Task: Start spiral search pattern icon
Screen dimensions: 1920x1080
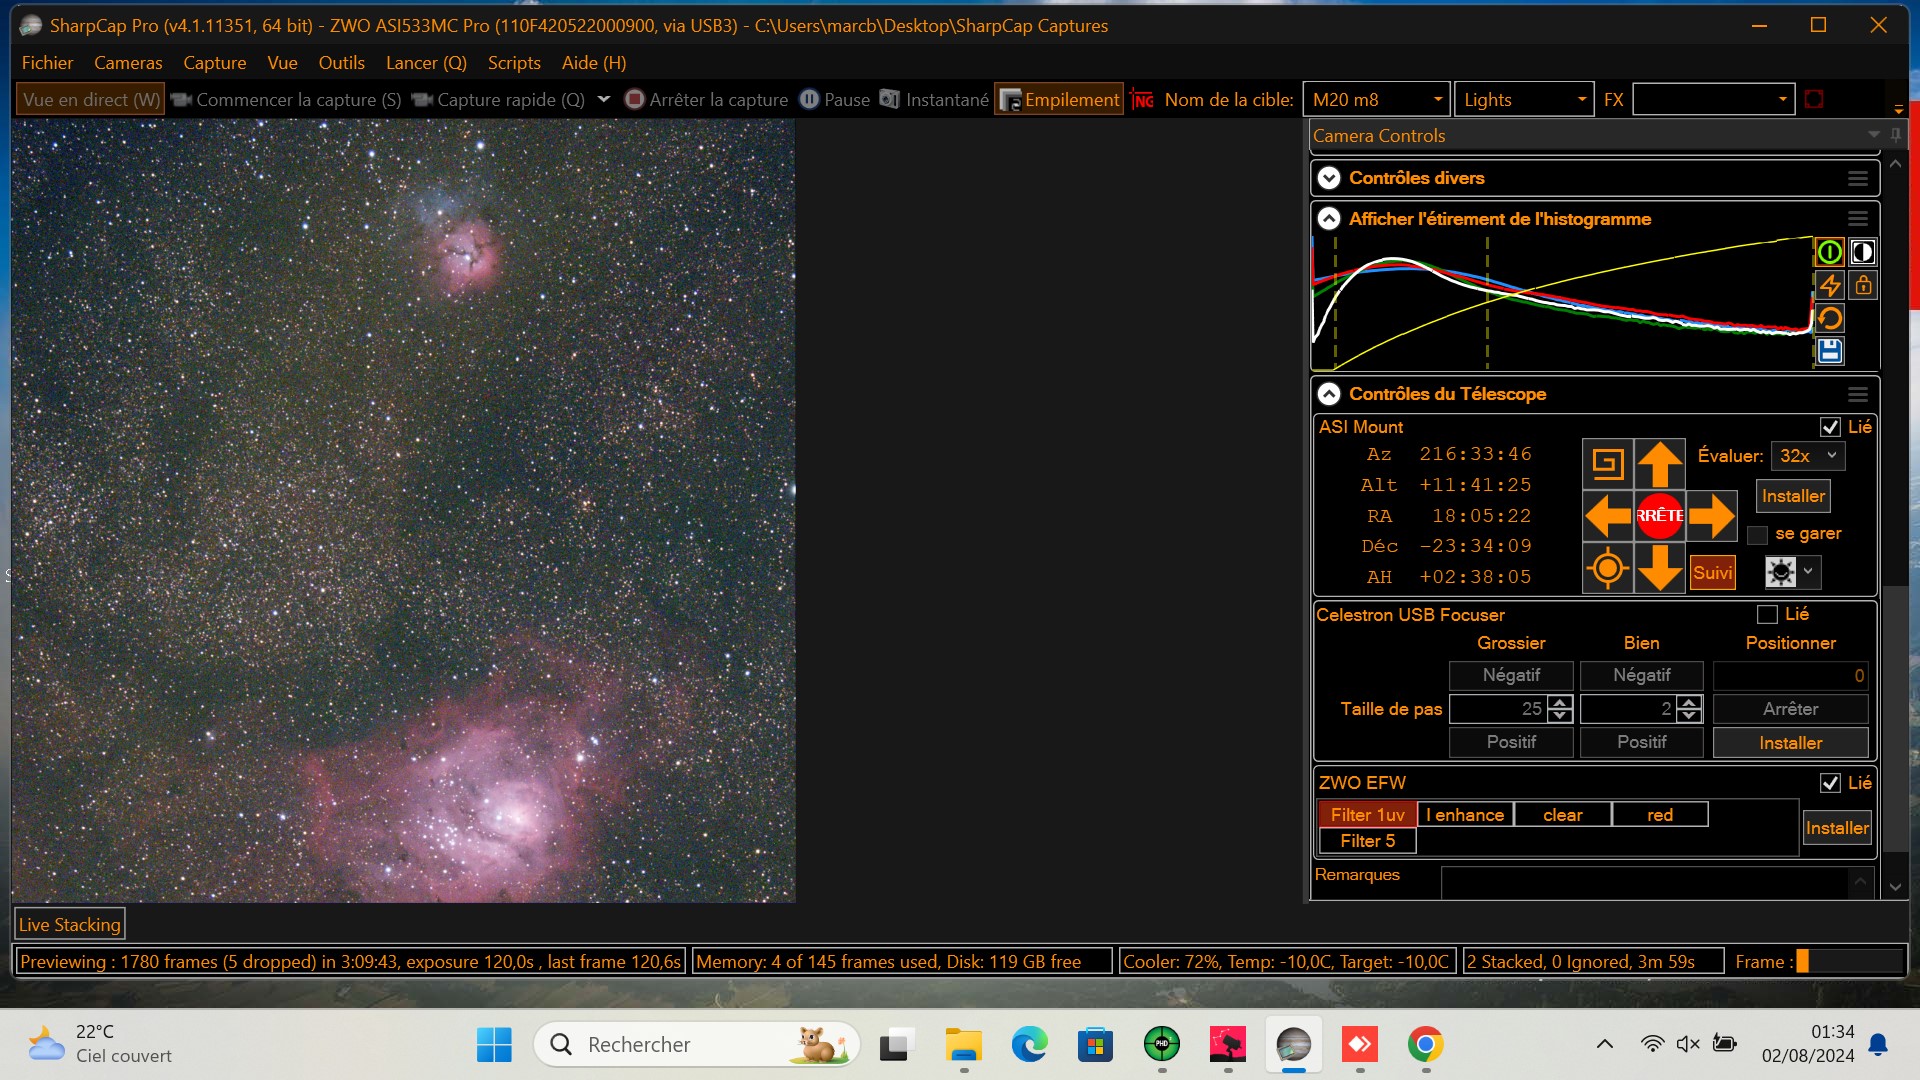Action: [1608, 464]
